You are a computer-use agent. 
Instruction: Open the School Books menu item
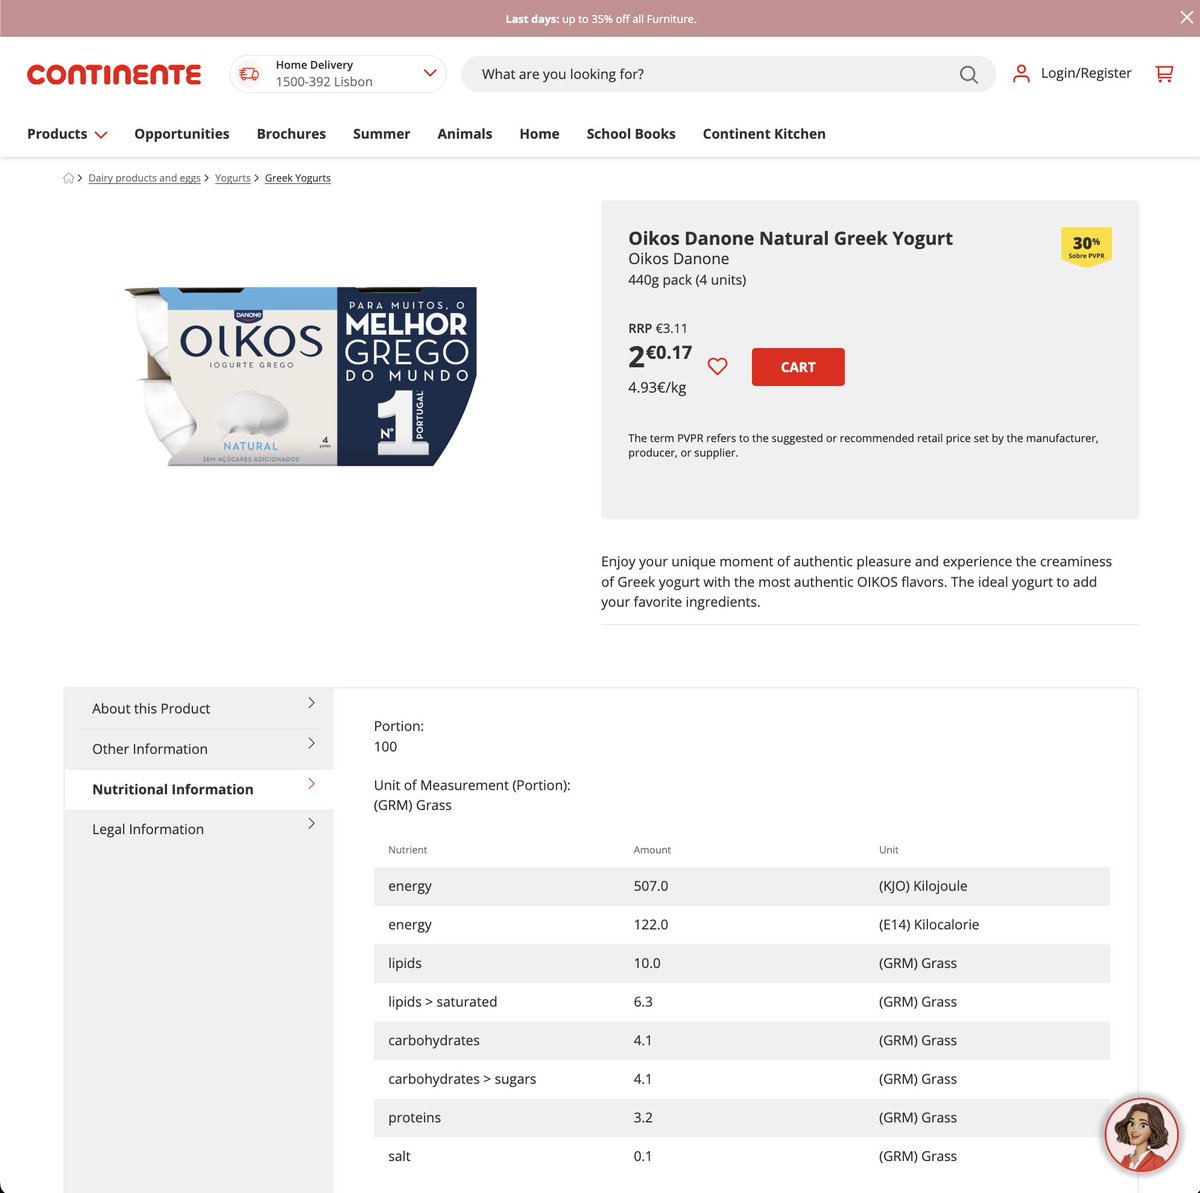(x=631, y=134)
